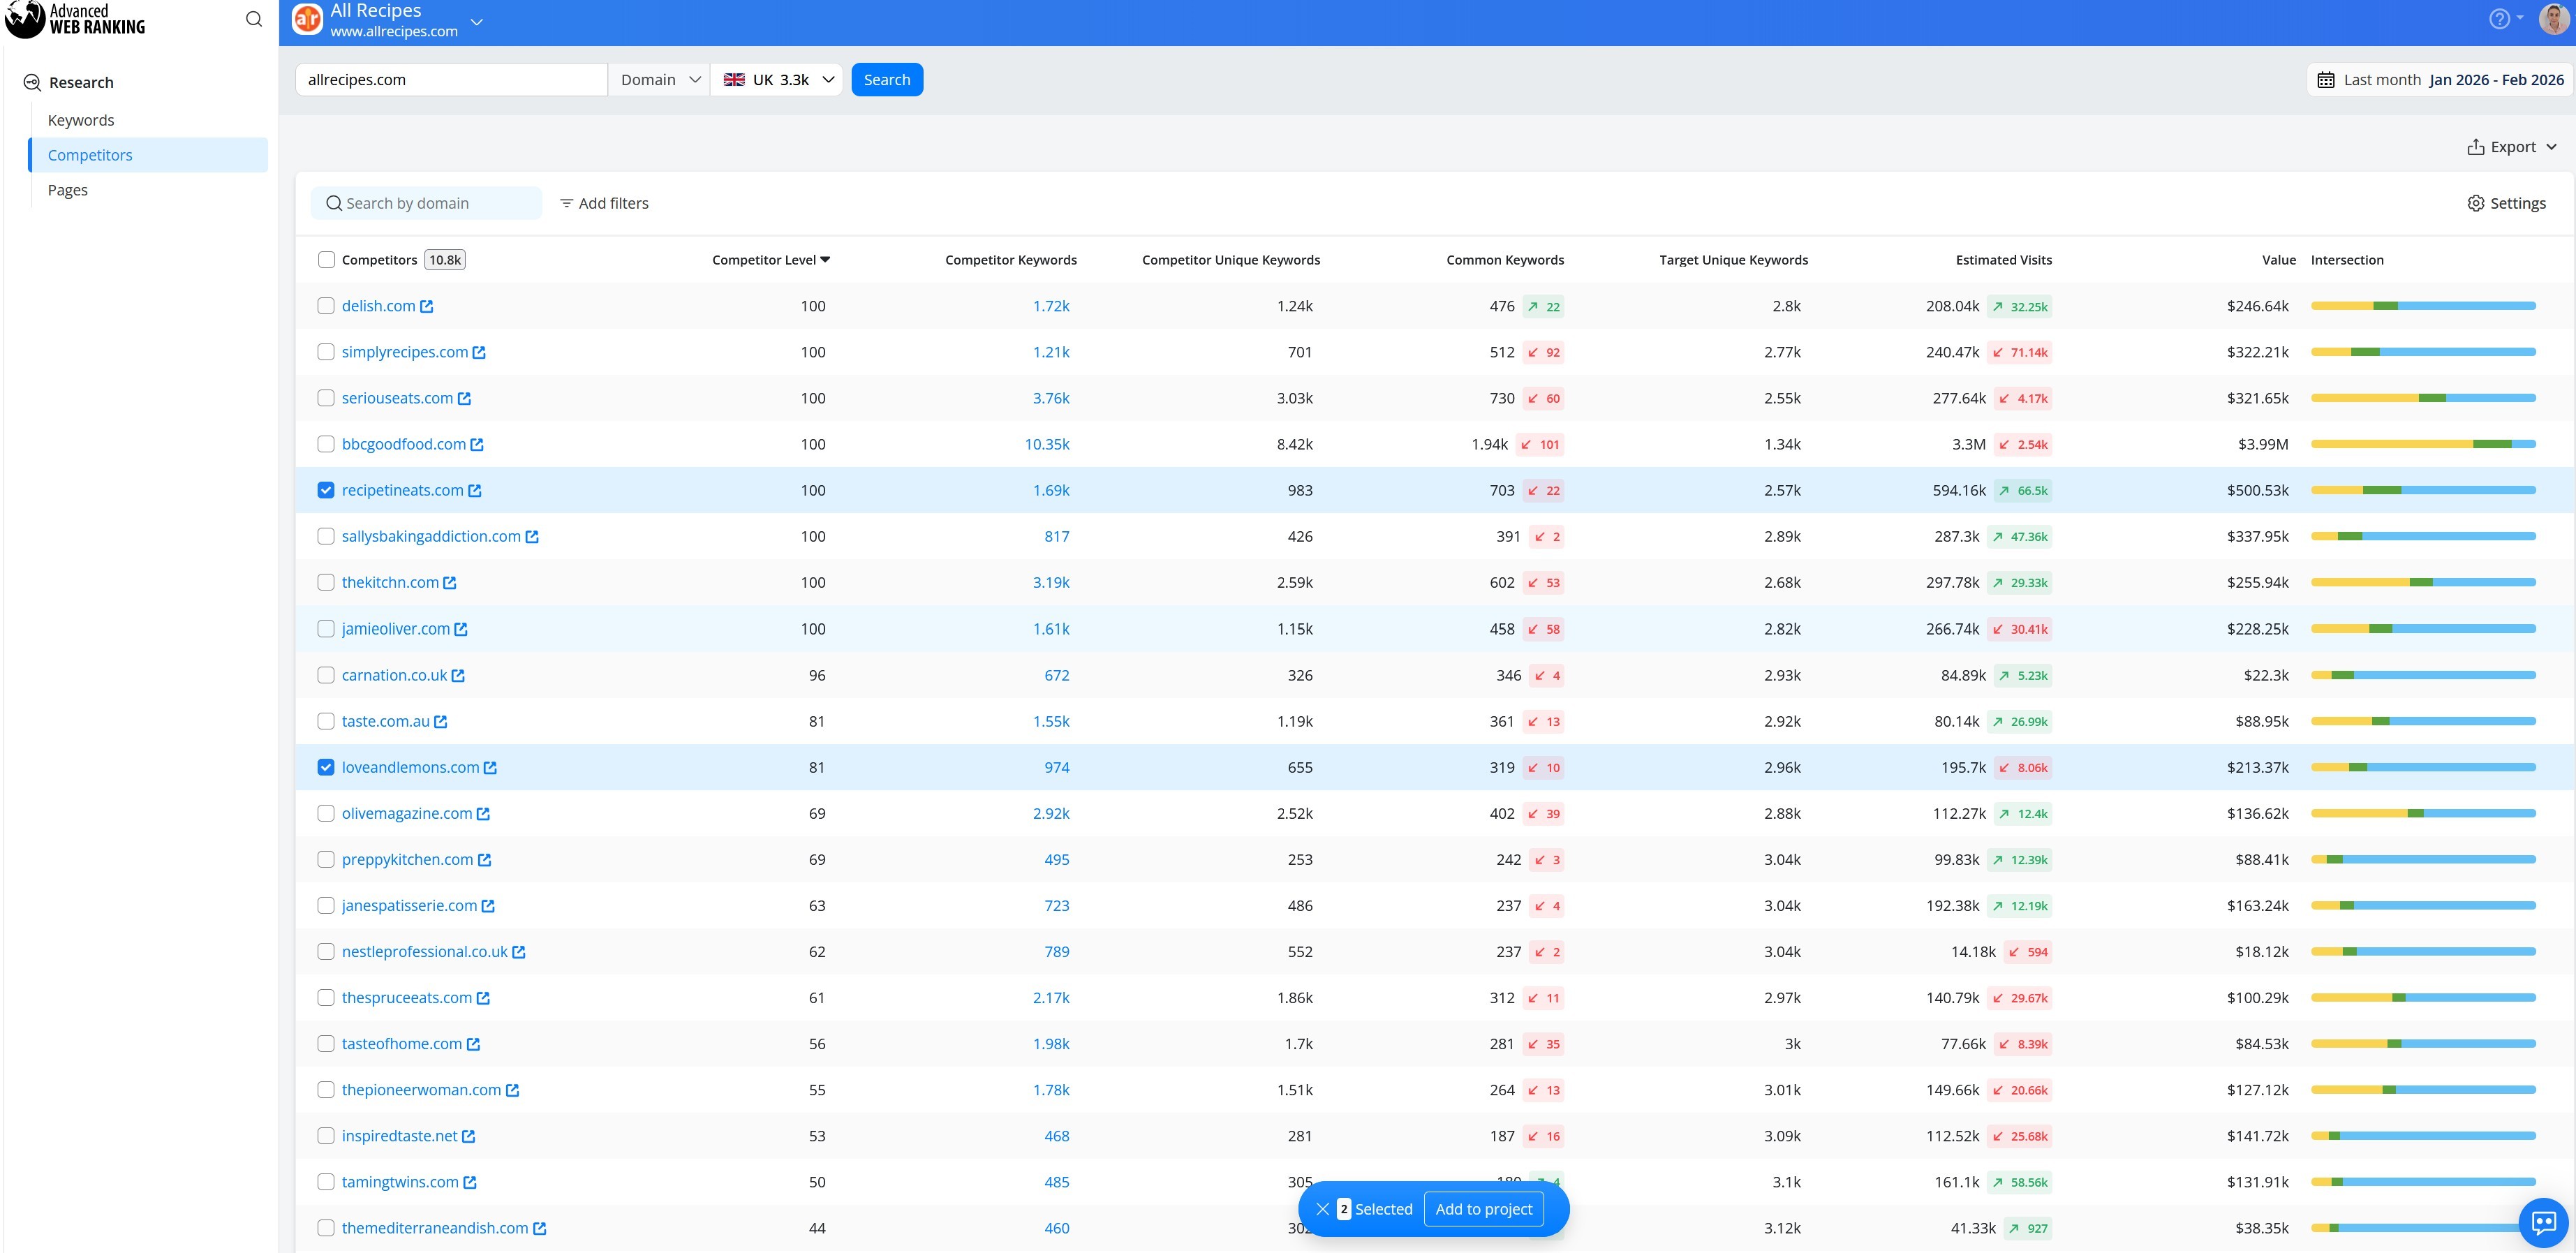Toggle the select-all Competitors checkbox
Viewport: 2576px width, 1253px height.
point(326,260)
